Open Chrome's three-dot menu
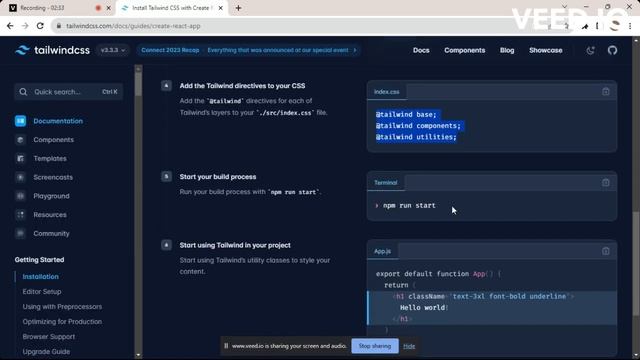The height and width of the screenshot is (360, 640). tap(630, 26)
